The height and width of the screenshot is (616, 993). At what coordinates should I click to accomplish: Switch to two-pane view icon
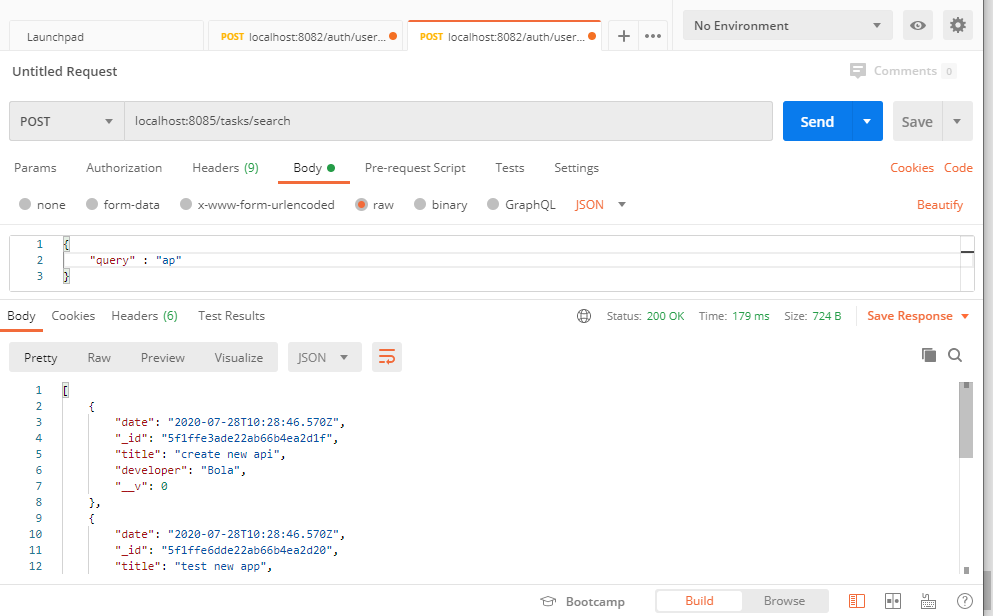[892, 601]
